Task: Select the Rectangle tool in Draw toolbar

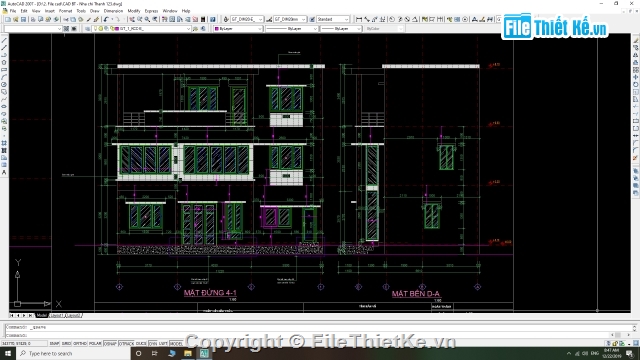Action: click(x=4, y=69)
